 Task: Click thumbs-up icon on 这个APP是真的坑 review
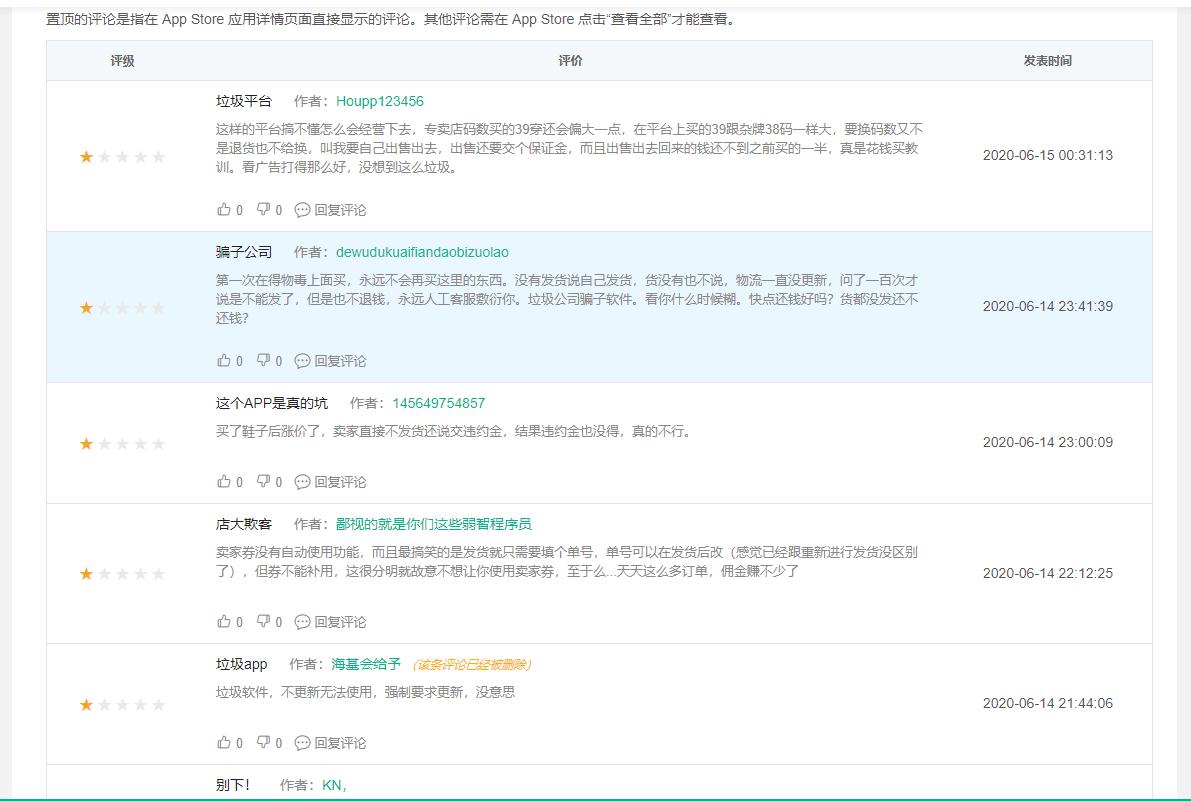click(x=224, y=481)
